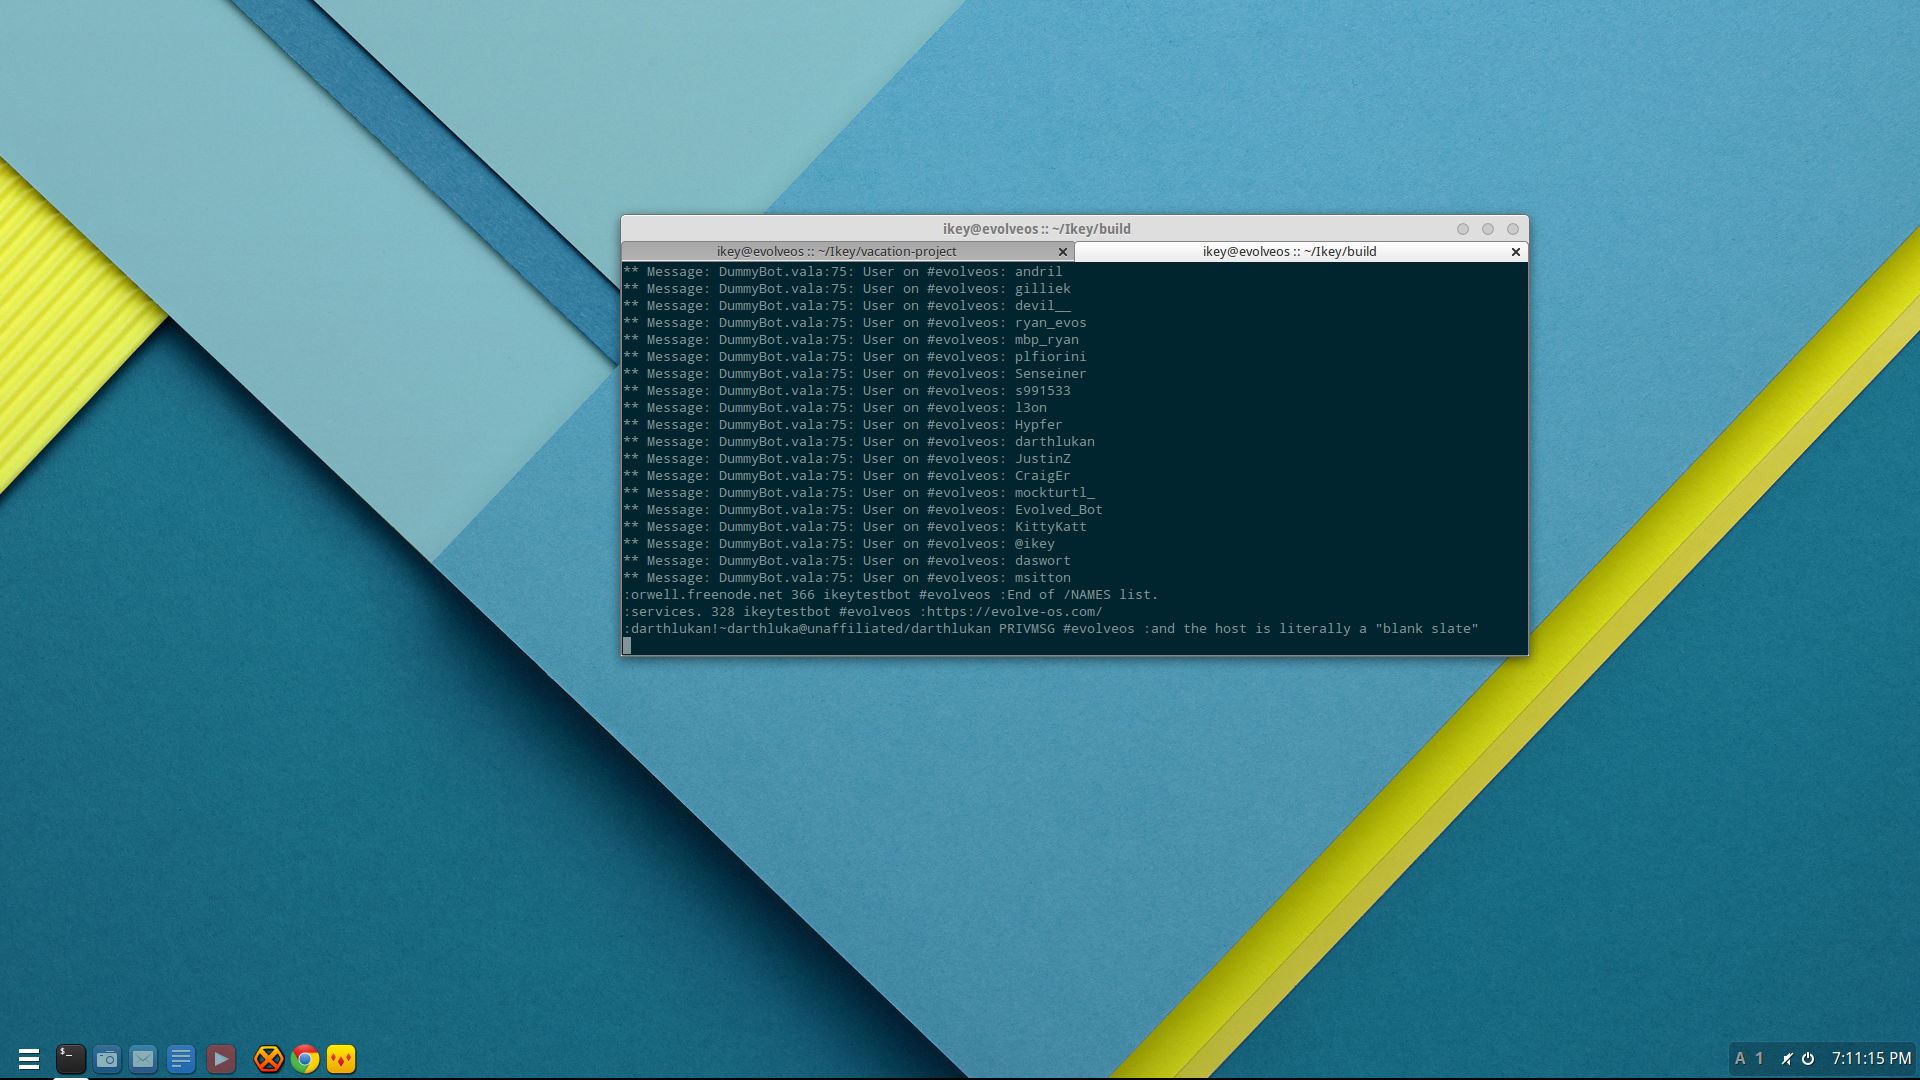Minimize the terminal window
This screenshot has height=1080, width=1920.
click(1463, 229)
